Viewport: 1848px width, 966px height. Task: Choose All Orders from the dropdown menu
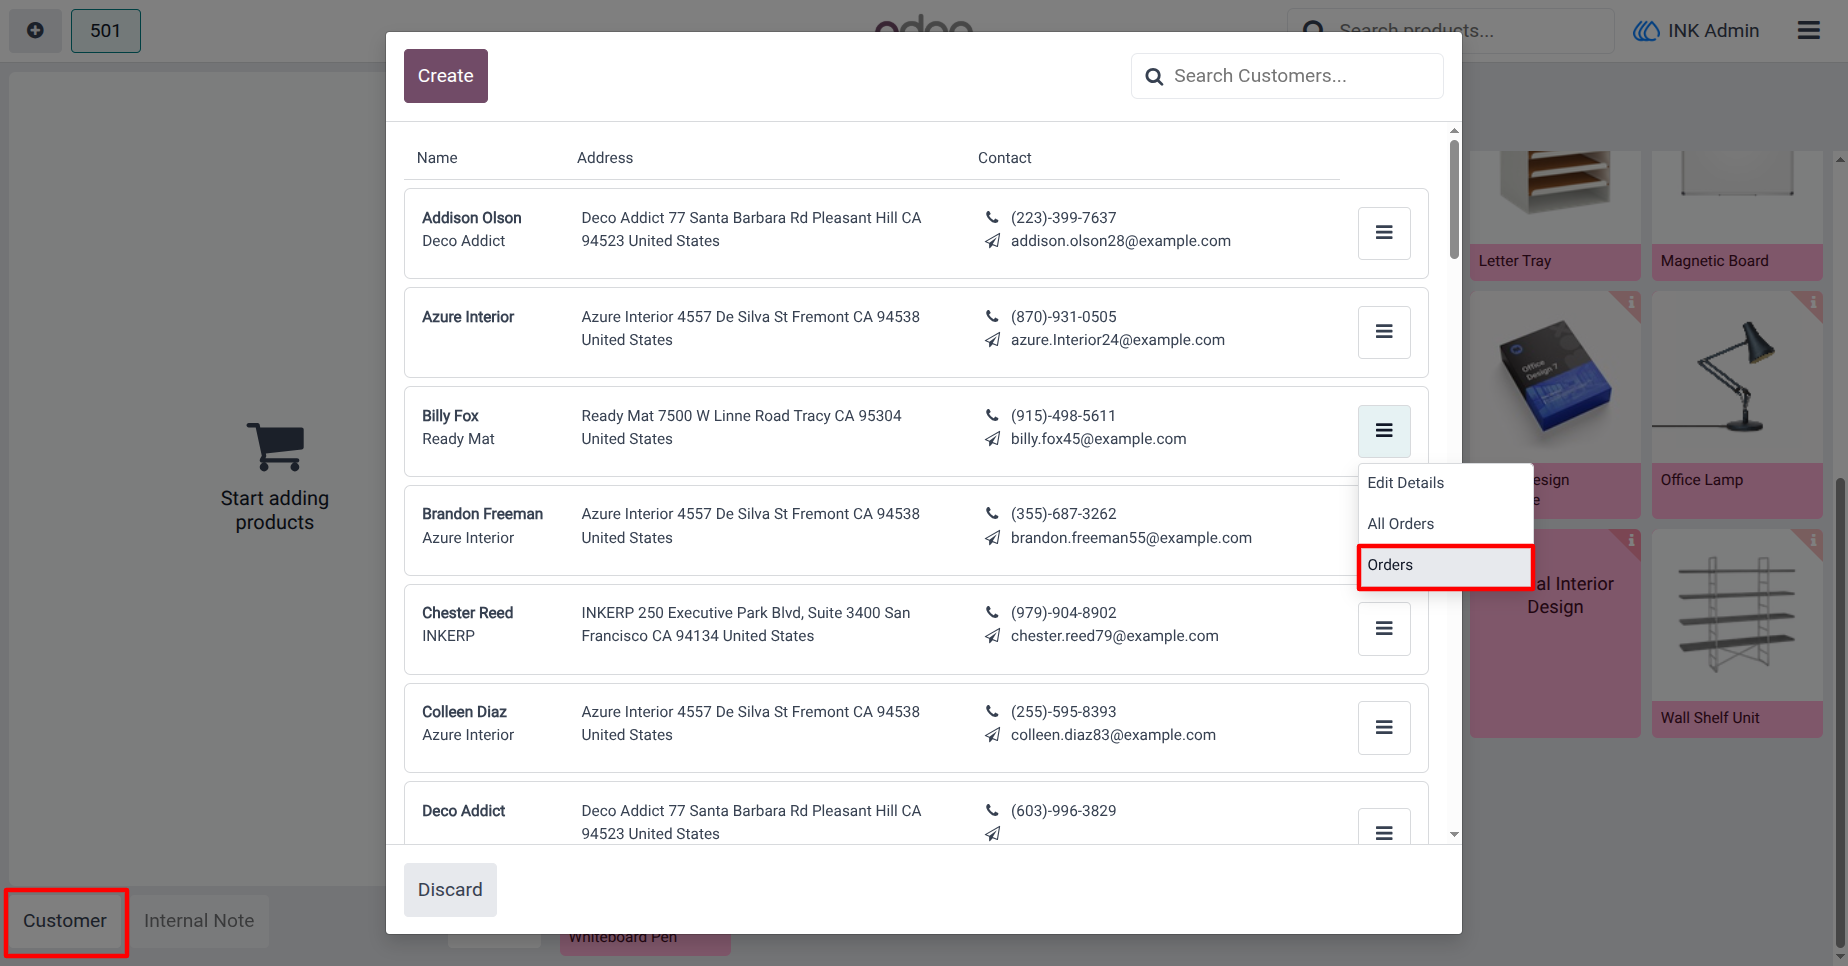(x=1445, y=524)
